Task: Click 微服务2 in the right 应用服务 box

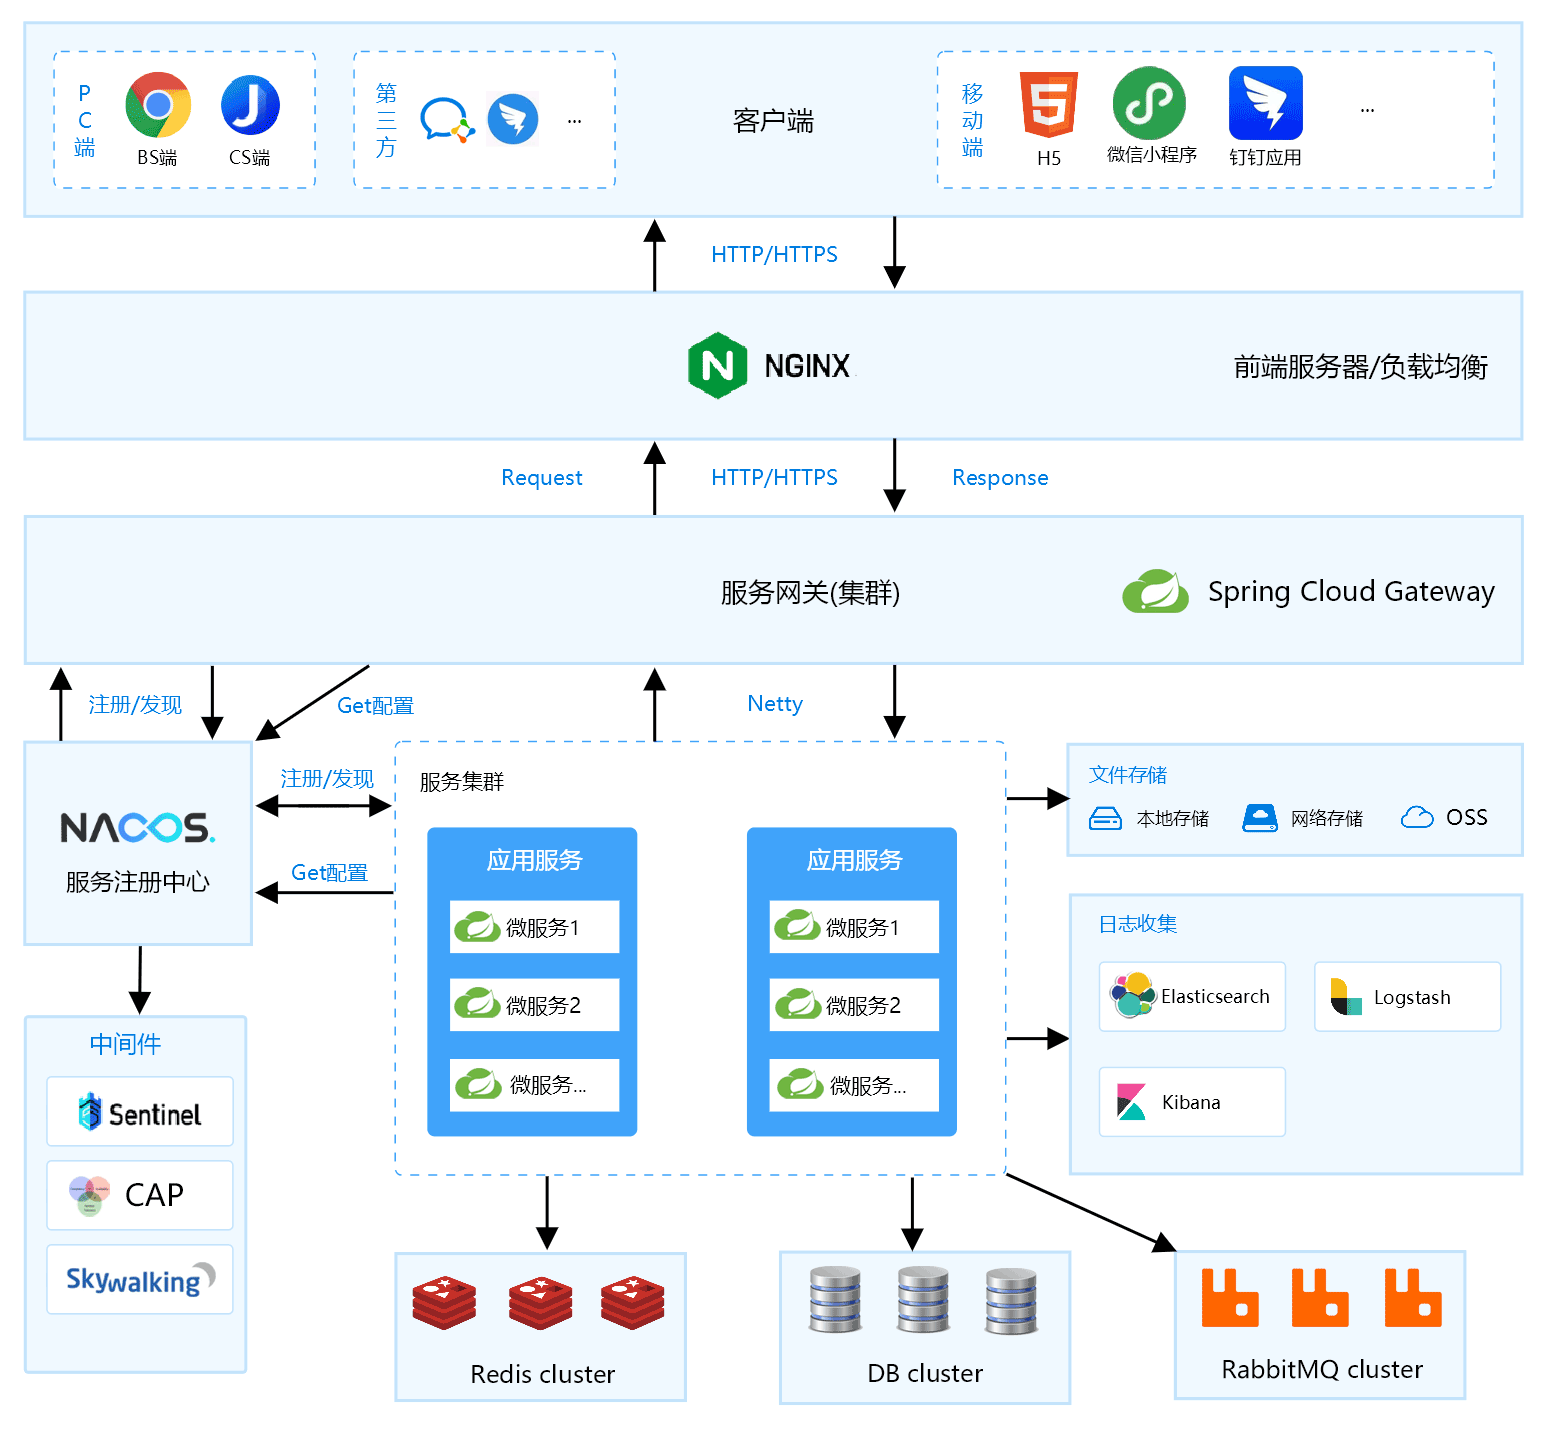Action: (x=855, y=1005)
